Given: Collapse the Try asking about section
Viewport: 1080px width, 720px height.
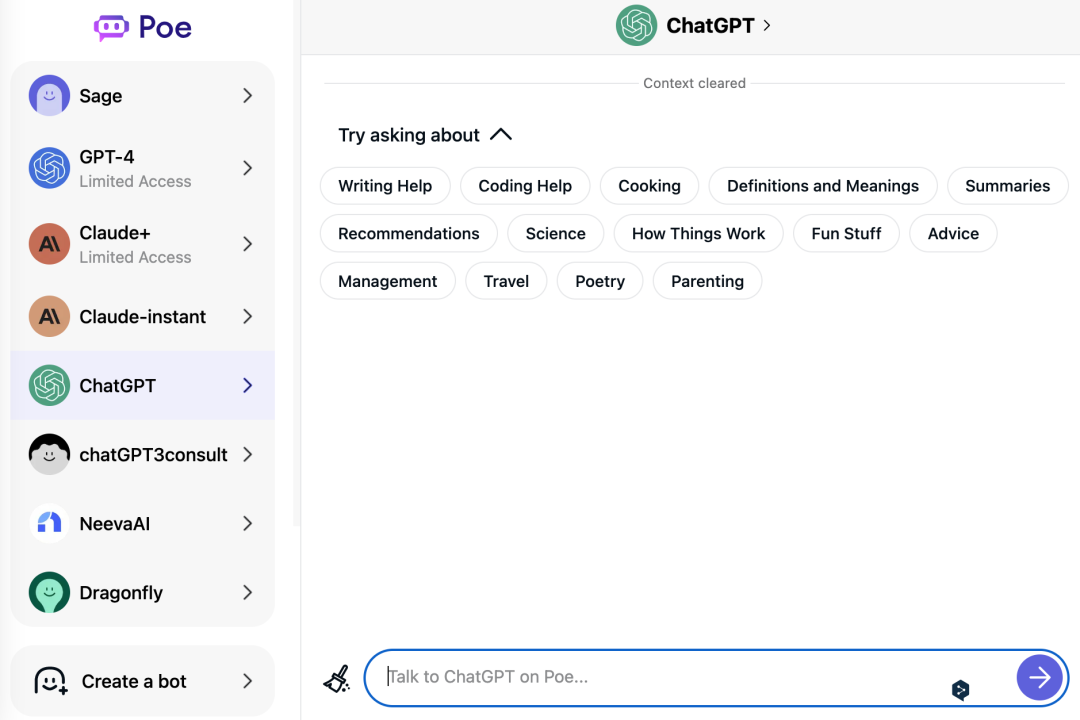Looking at the screenshot, I should tap(501, 134).
